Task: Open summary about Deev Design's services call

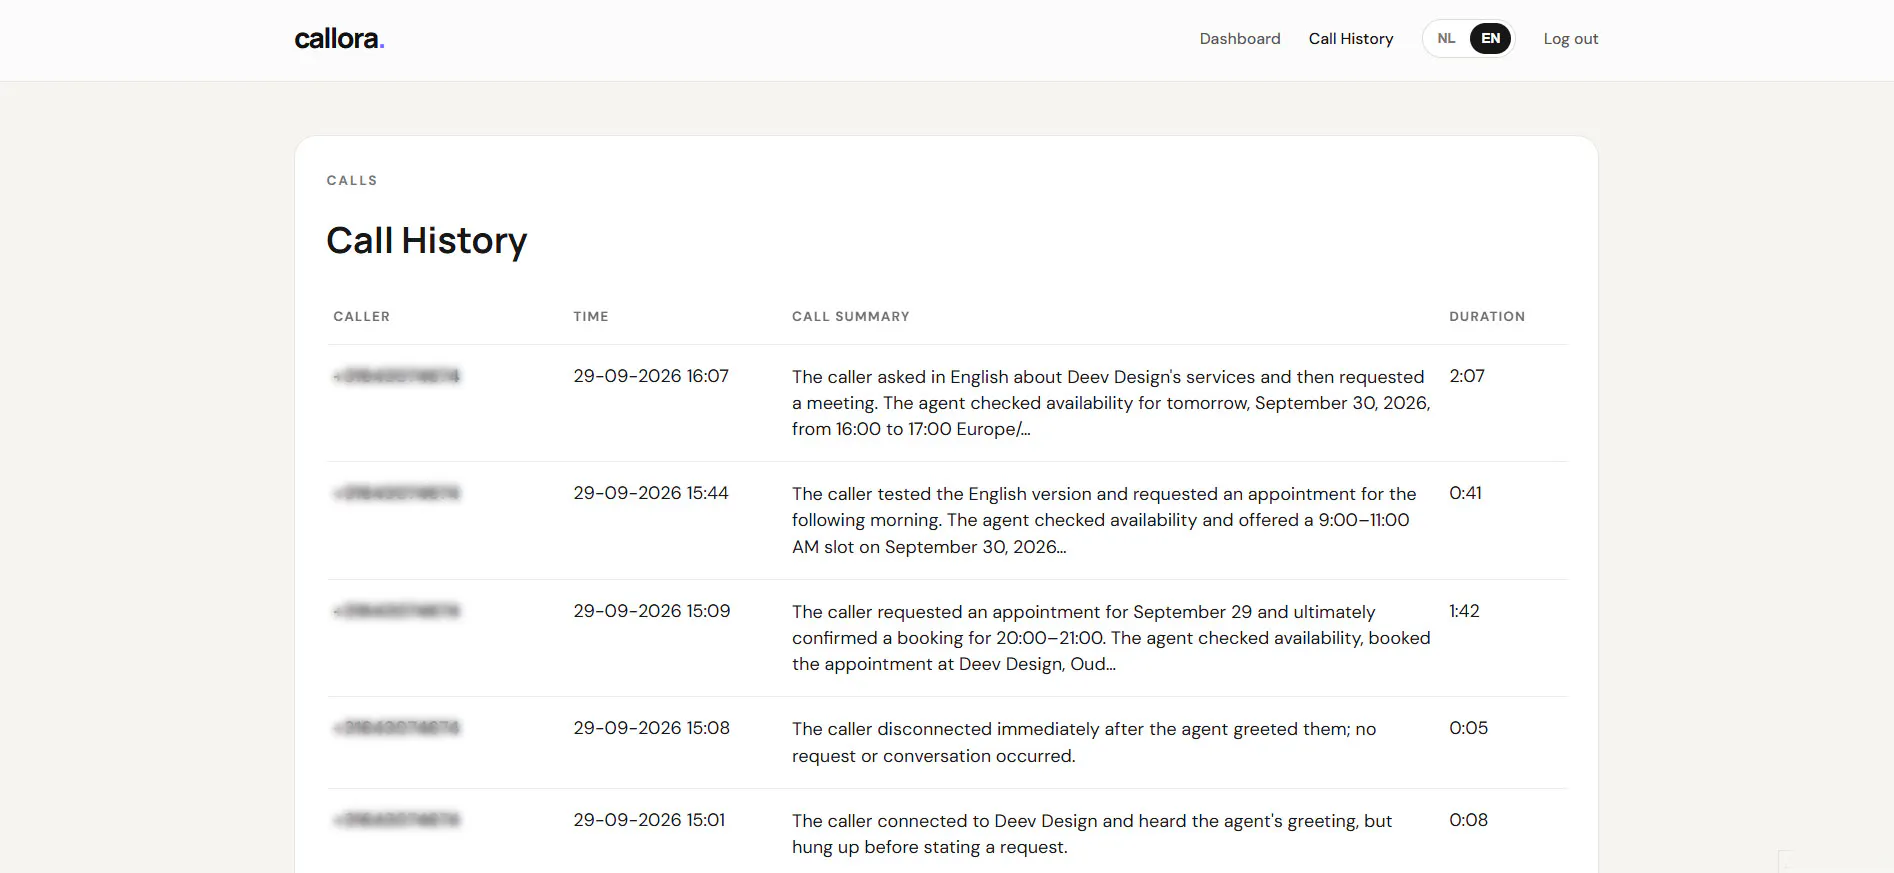Action: pyautogui.click(x=1111, y=403)
